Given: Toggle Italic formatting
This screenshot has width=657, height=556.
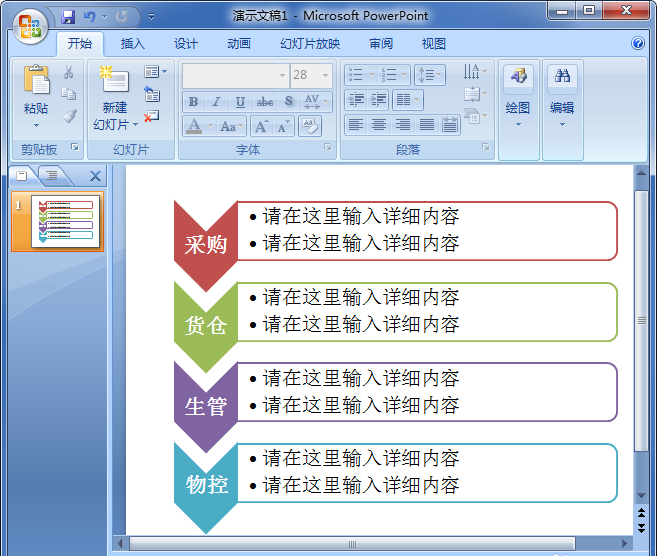Looking at the screenshot, I should point(216,101).
